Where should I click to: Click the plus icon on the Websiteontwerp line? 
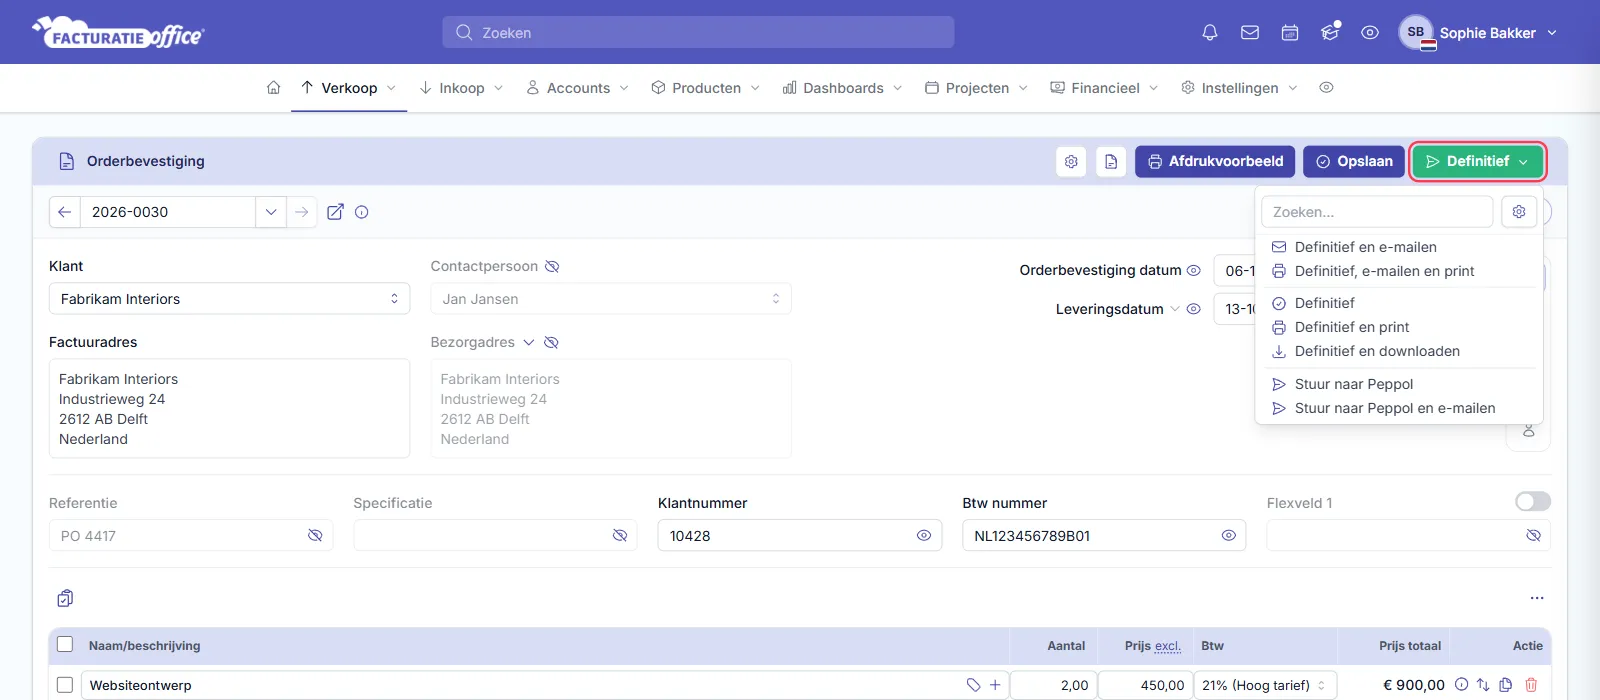pyautogui.click(x=995, y=685)
